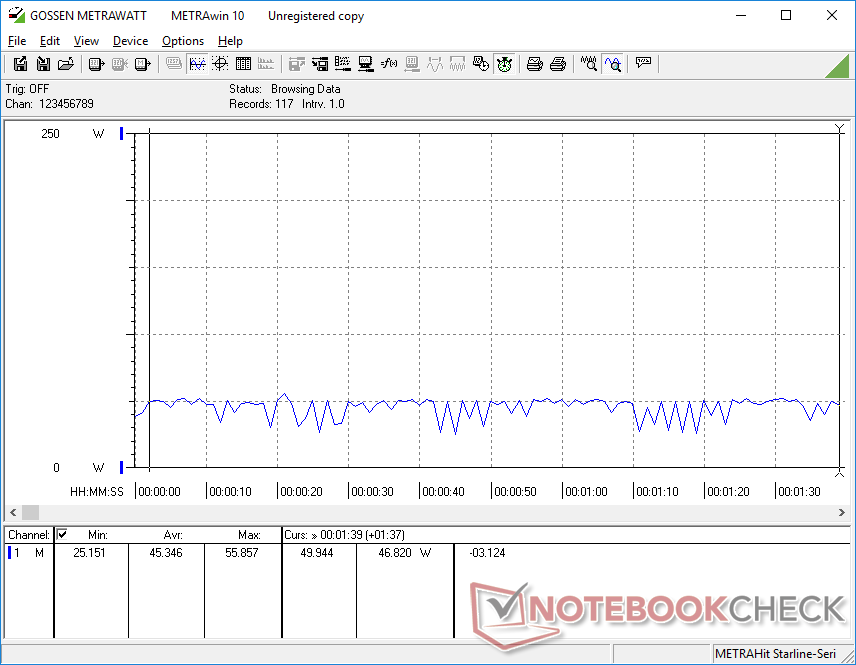Click the printer icon

pos(557,64)
